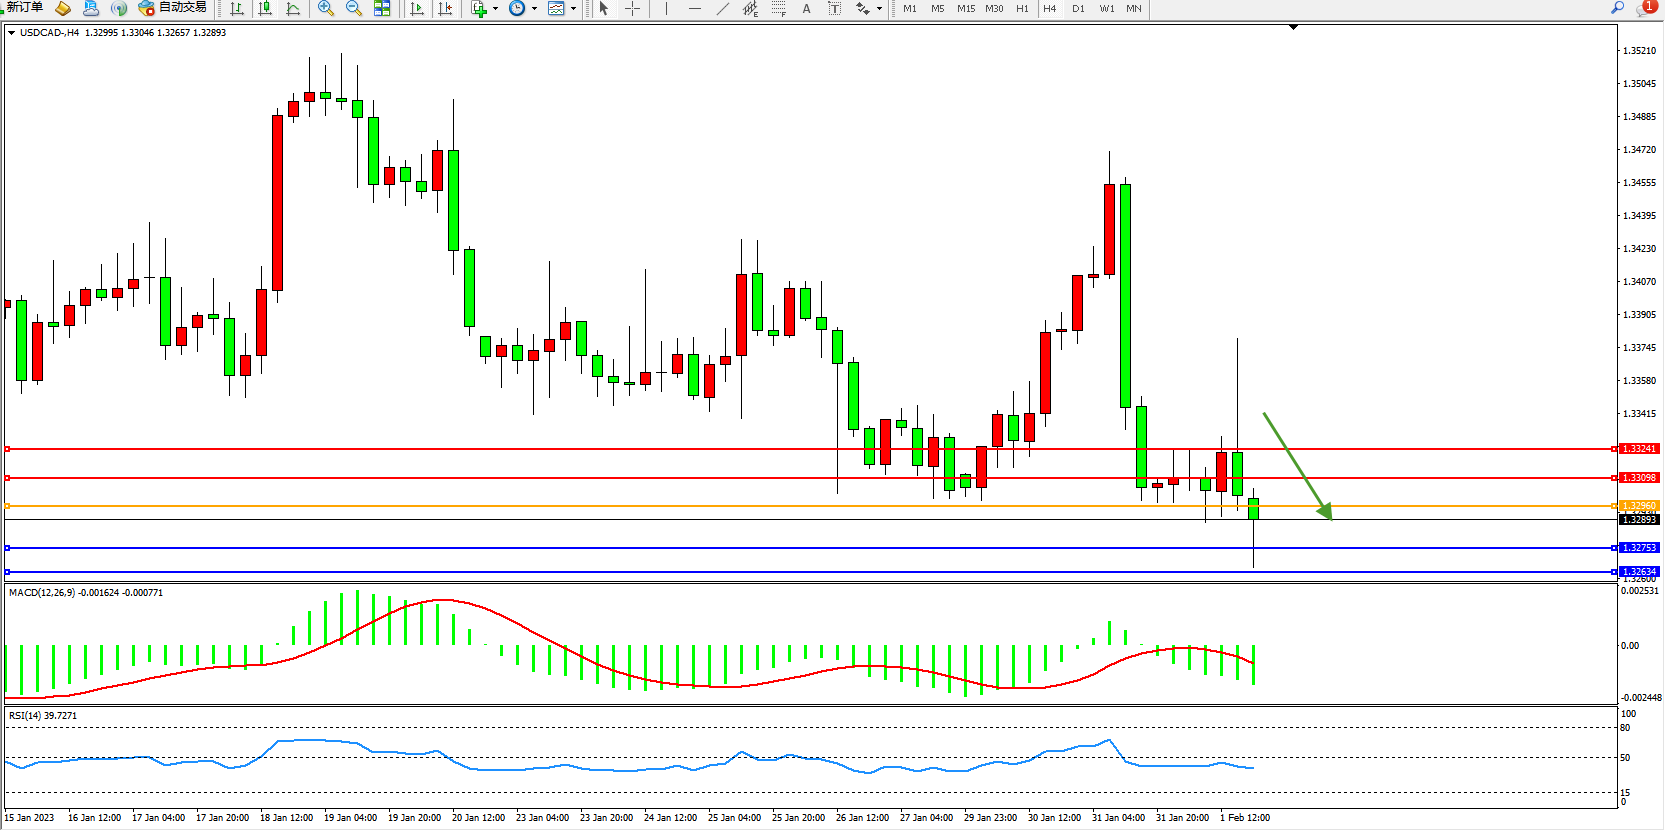The image size is (1665, 831).
Task: Click the 自动交易 auto trading button
Action: (173, 8)
